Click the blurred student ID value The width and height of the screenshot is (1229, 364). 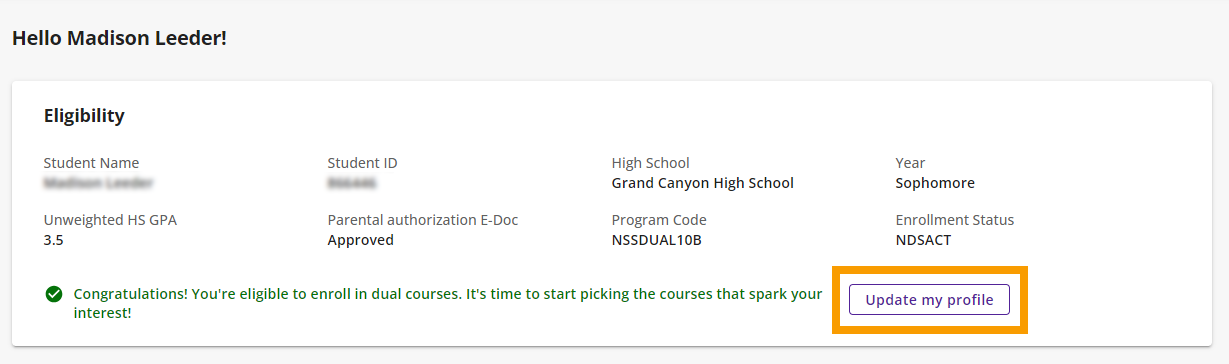coord(352,183)
